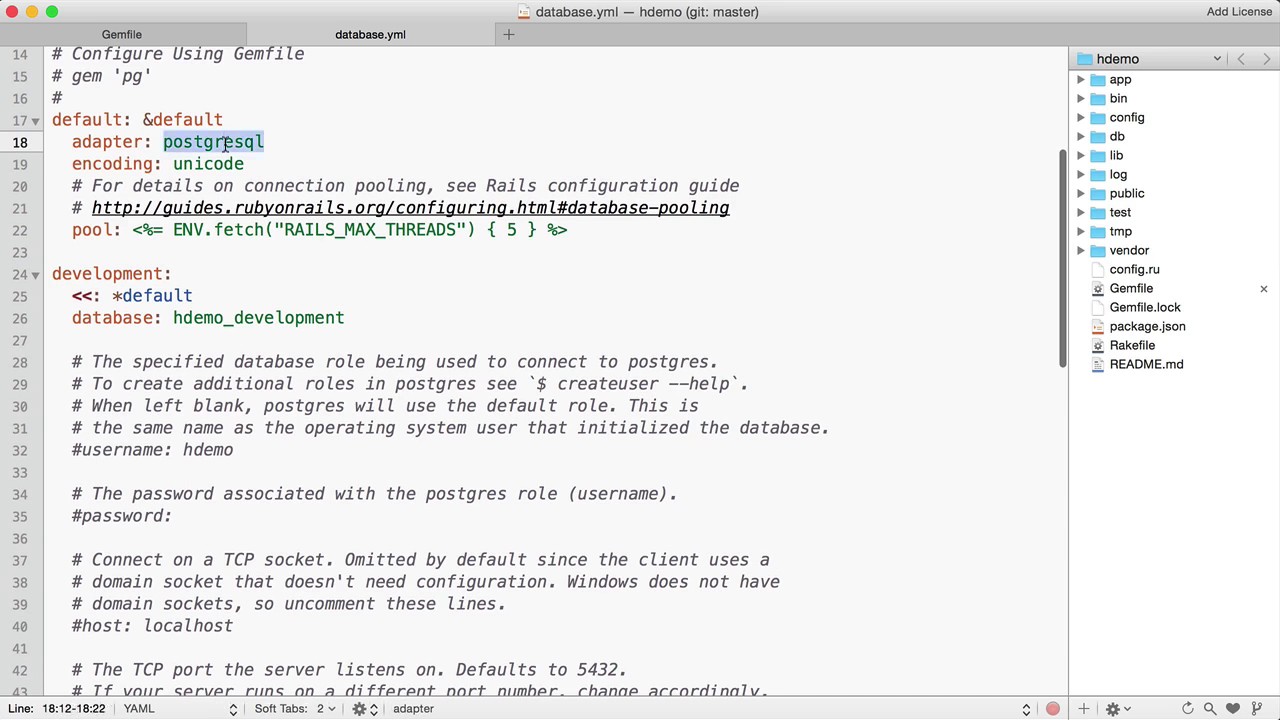Click hdemo_development database value
Screen dimensions: 1280x720
pyautogui.click(x=258, y=318)
